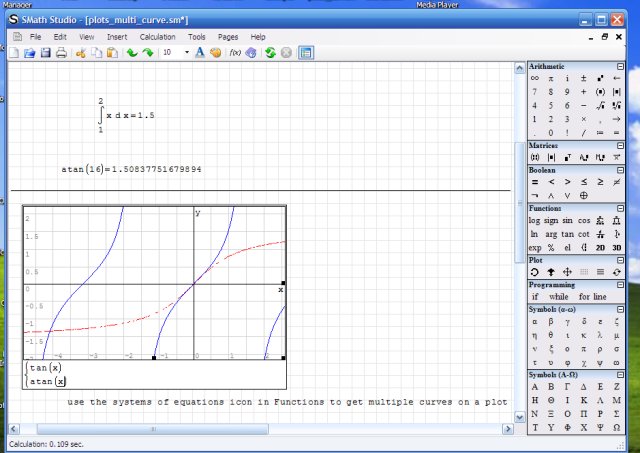
Task: Open the Calculation menu
Action: (157, 36)
